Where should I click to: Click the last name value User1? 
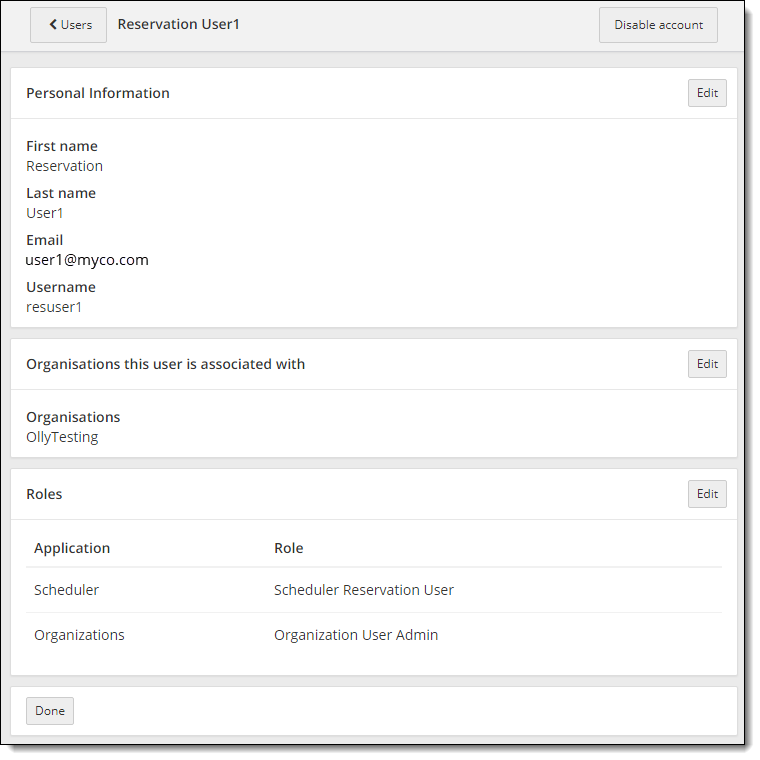coord(45,213)
